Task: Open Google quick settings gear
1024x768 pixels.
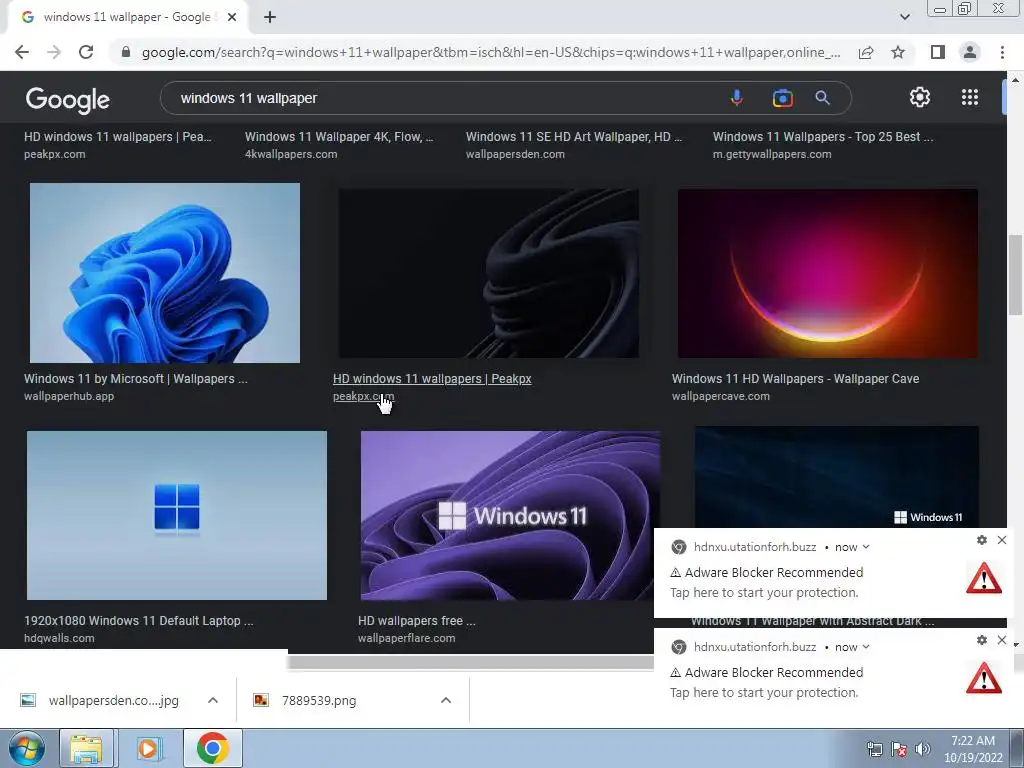Action: pos(920,97)
